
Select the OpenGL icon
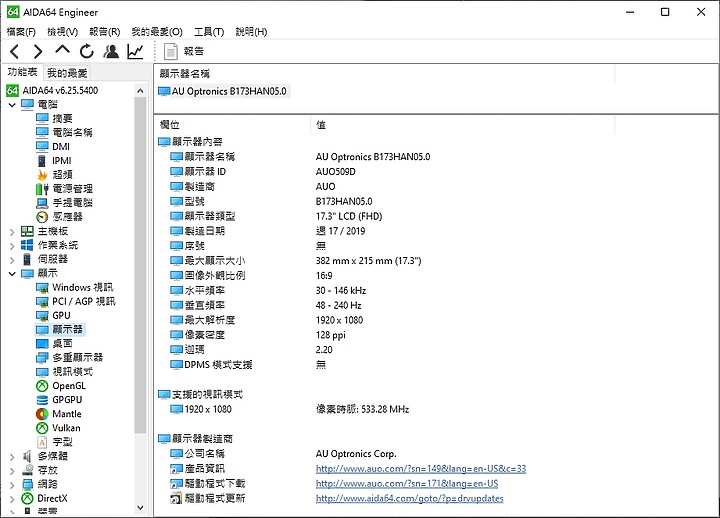(42, 386)
